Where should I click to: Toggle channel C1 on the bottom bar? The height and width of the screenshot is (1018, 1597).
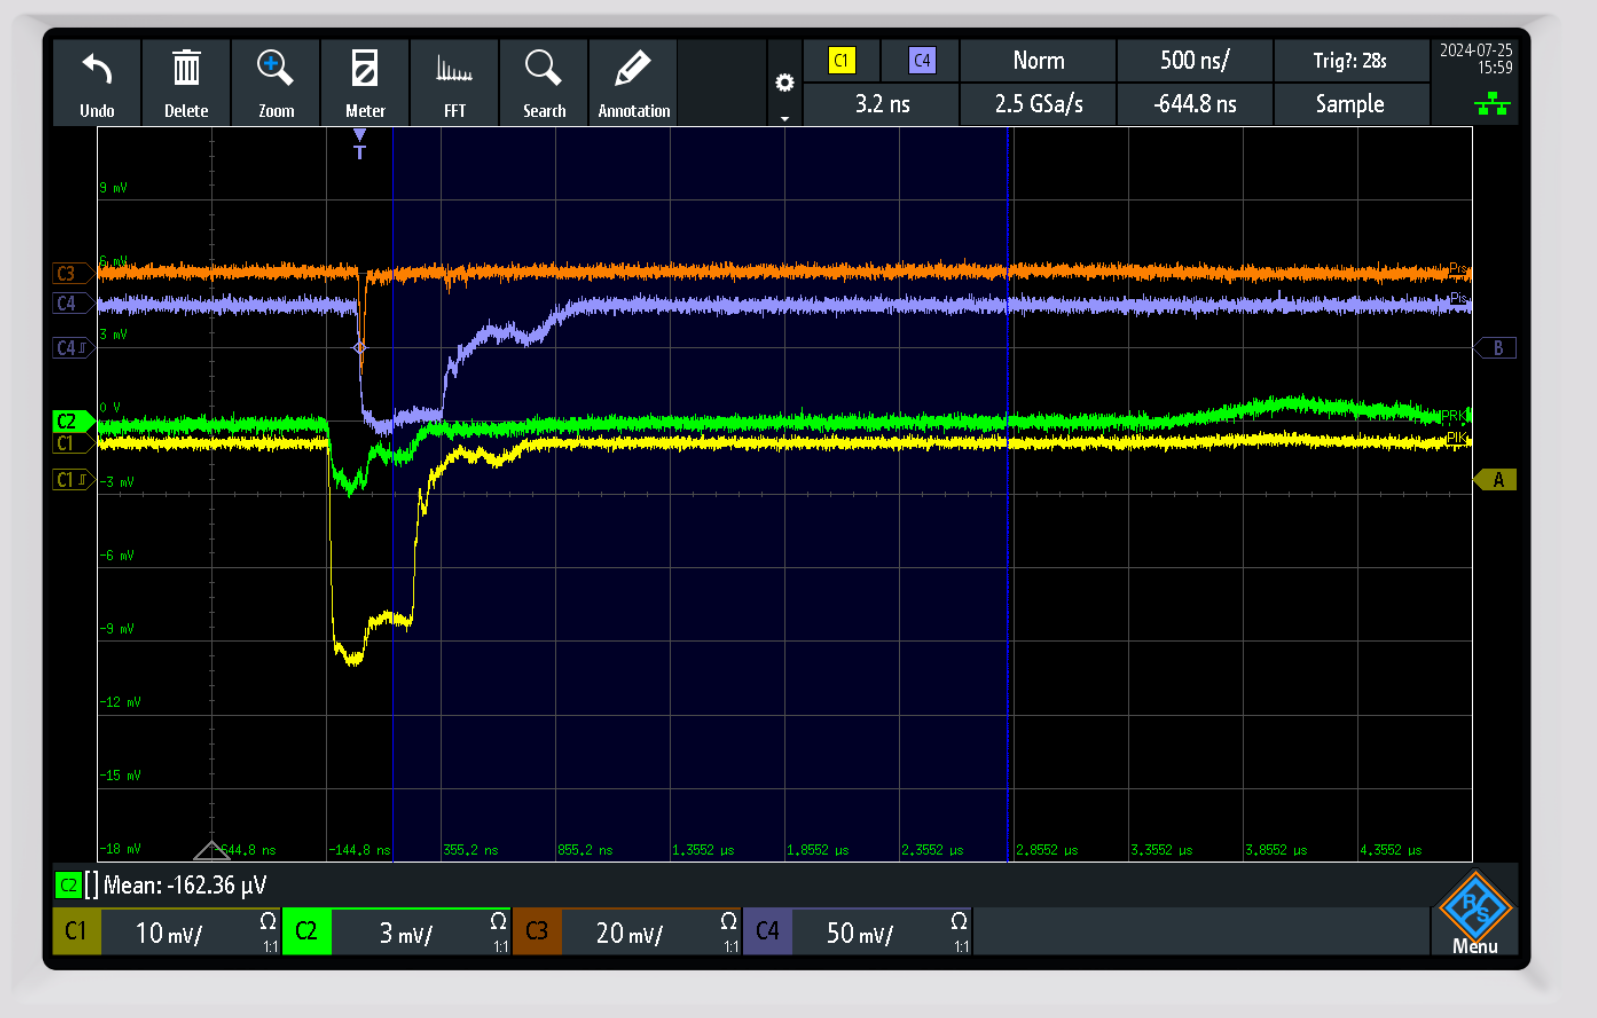point(76,932)
